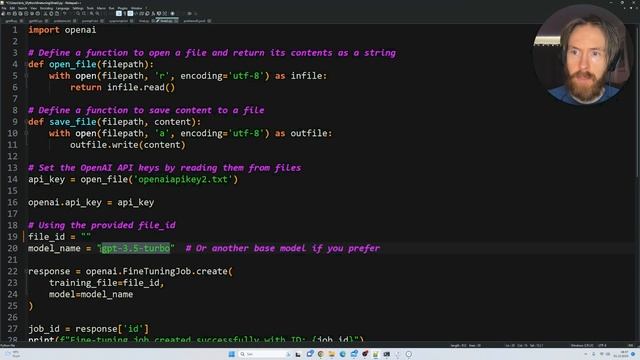Toggle the Show all characters toolbar icon

click(124, 13)
